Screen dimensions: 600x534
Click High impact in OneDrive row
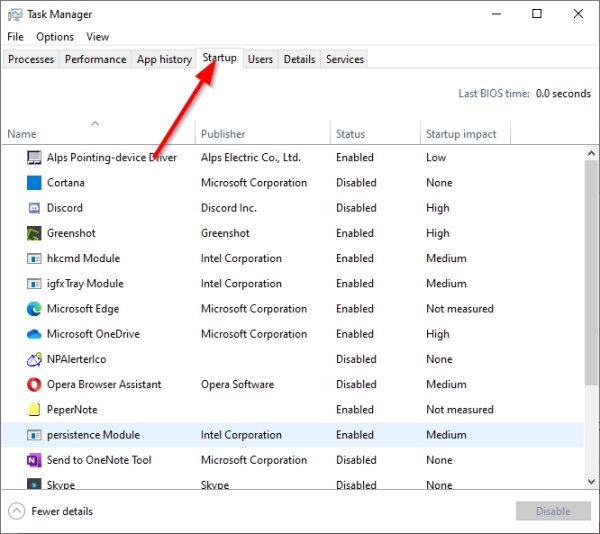coord(438,334)
